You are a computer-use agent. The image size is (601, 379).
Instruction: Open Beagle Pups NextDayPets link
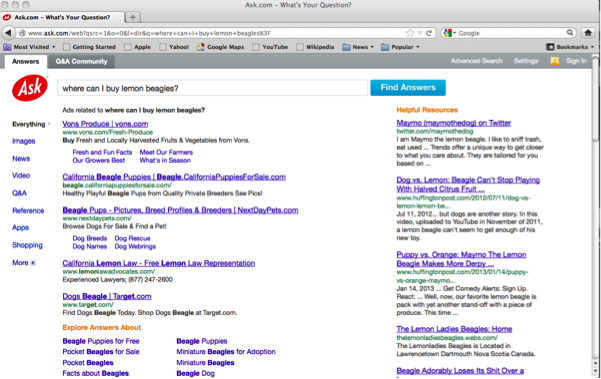pos(180,210)
